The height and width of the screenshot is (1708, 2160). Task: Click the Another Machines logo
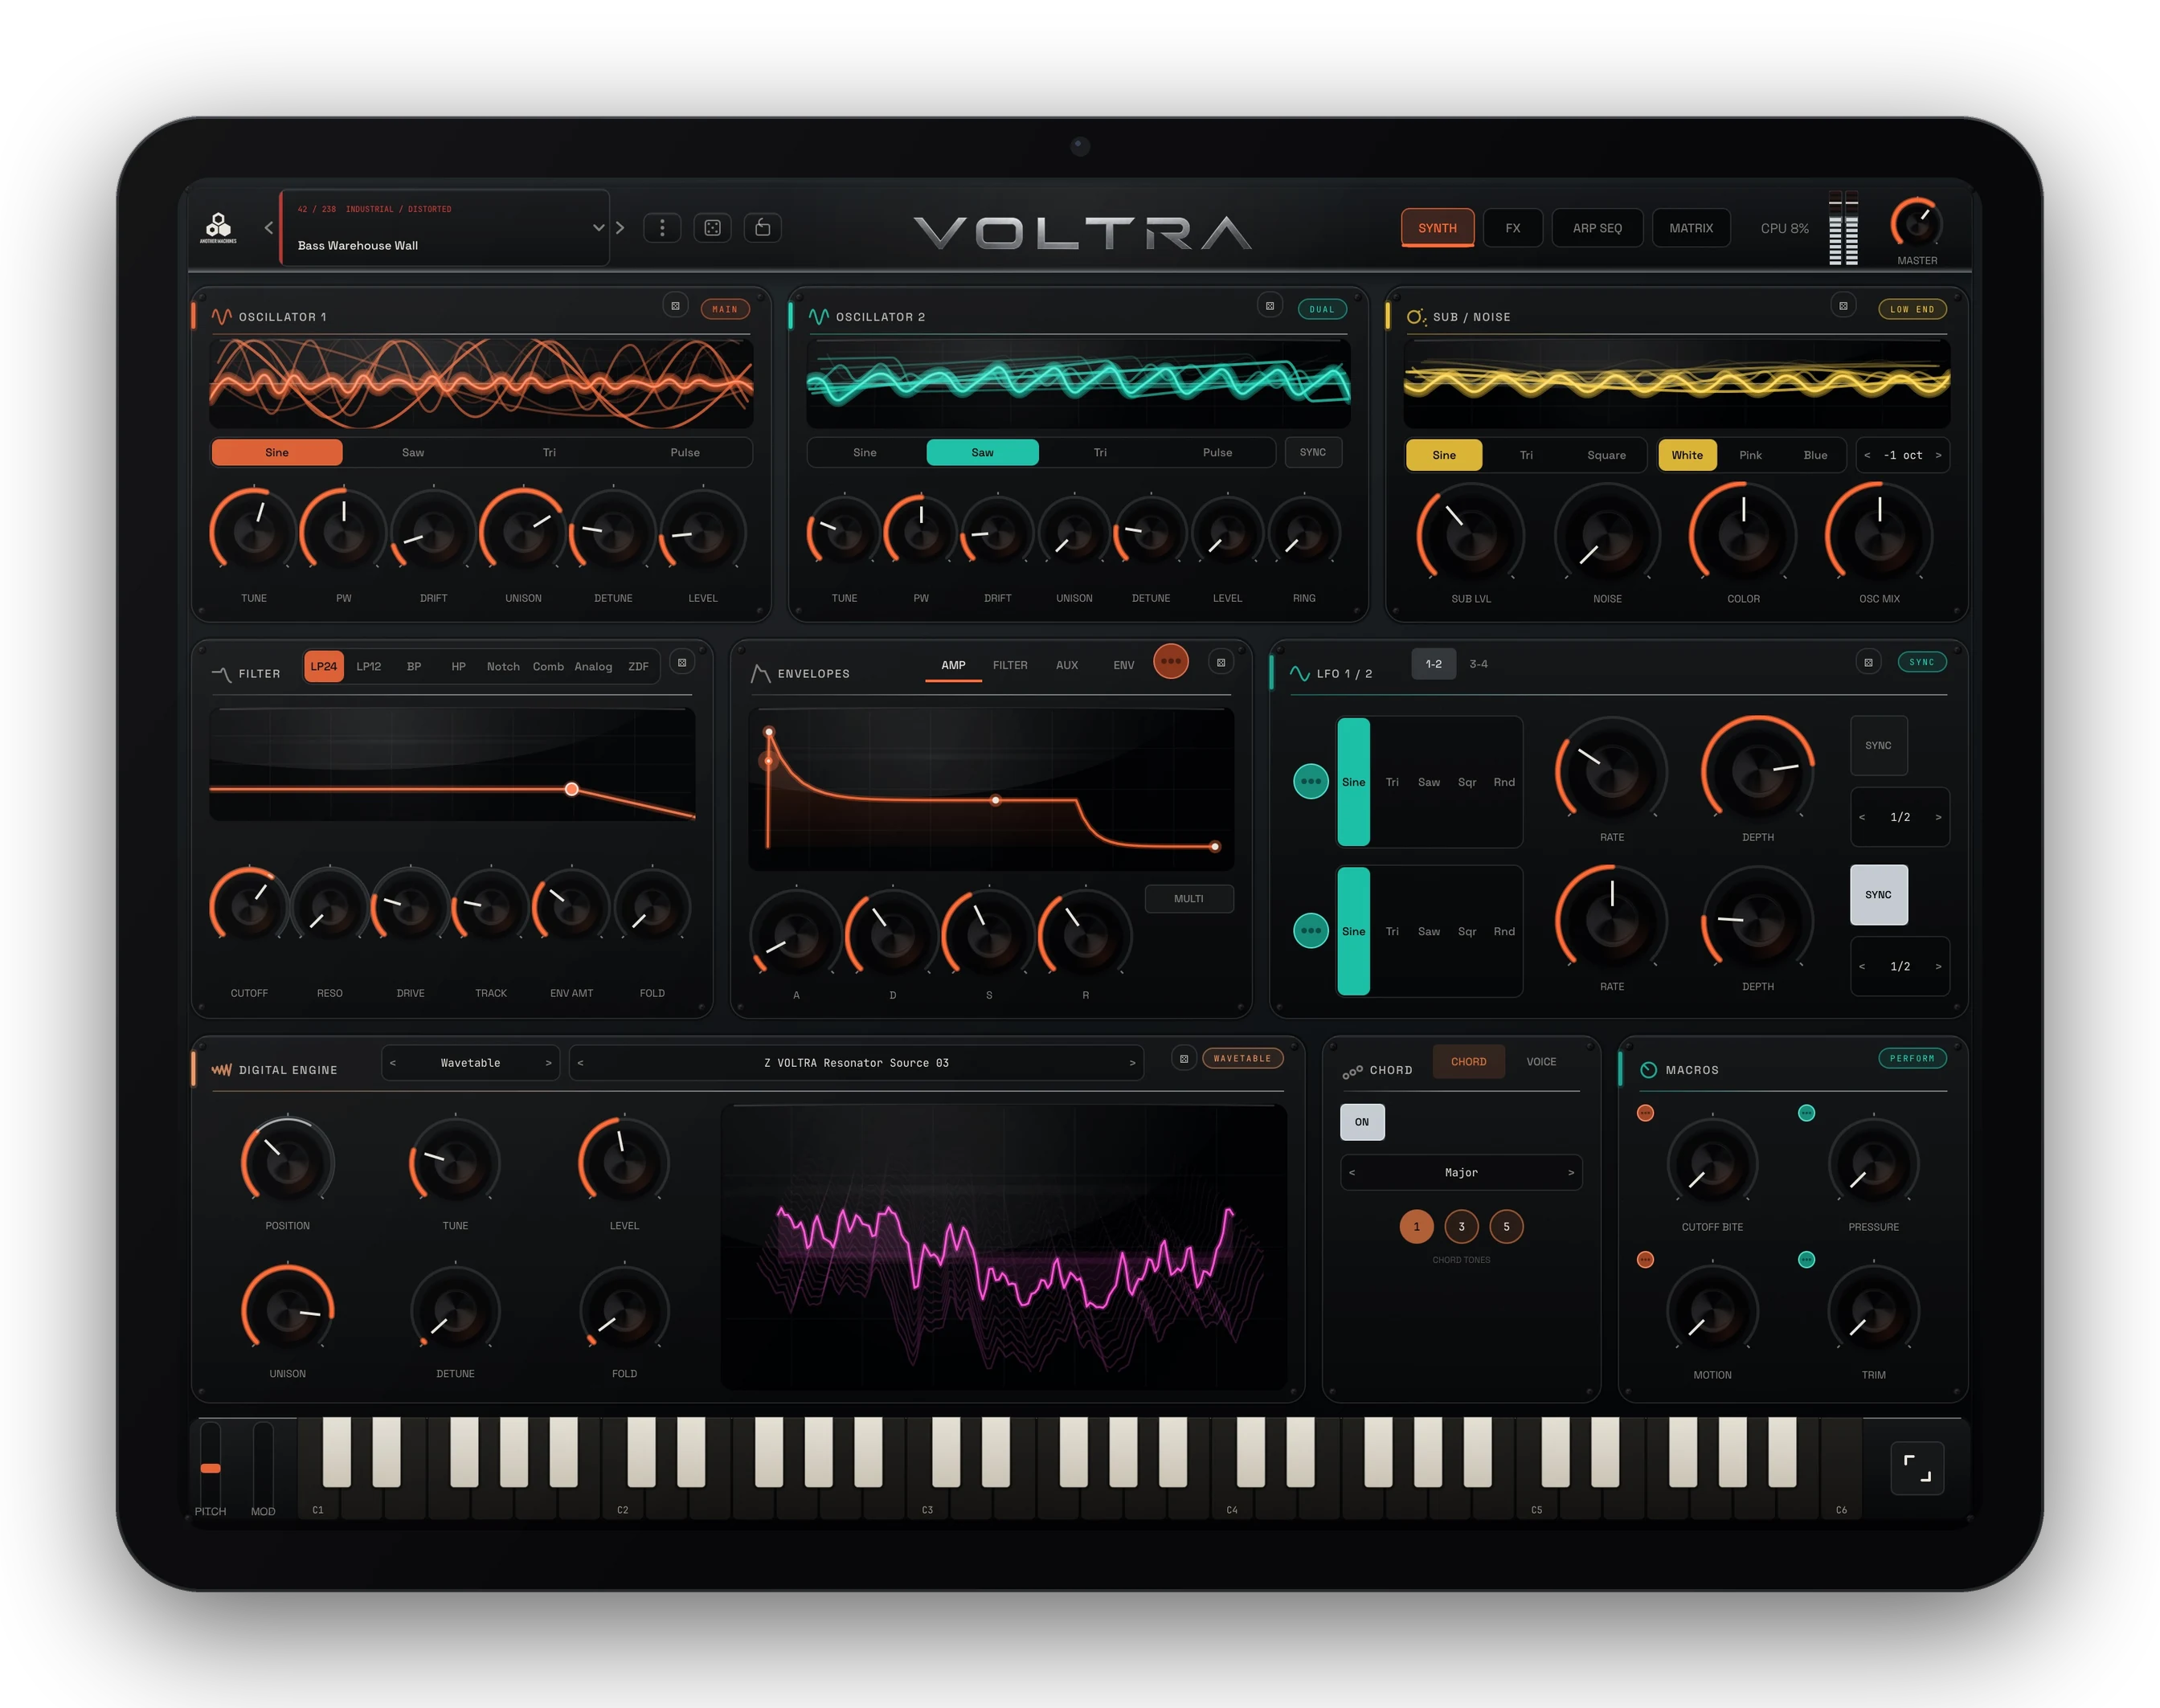pyautogui.click(x=218, y=228)
